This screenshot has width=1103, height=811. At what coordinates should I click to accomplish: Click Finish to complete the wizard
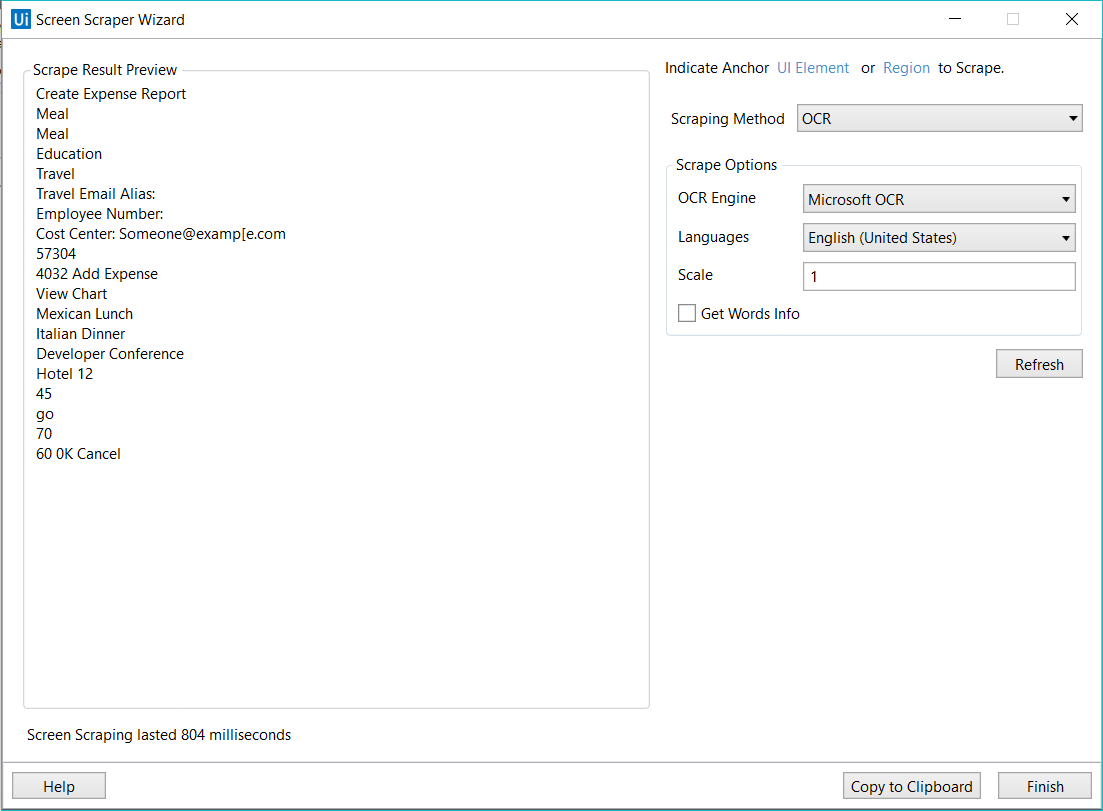1045,787
